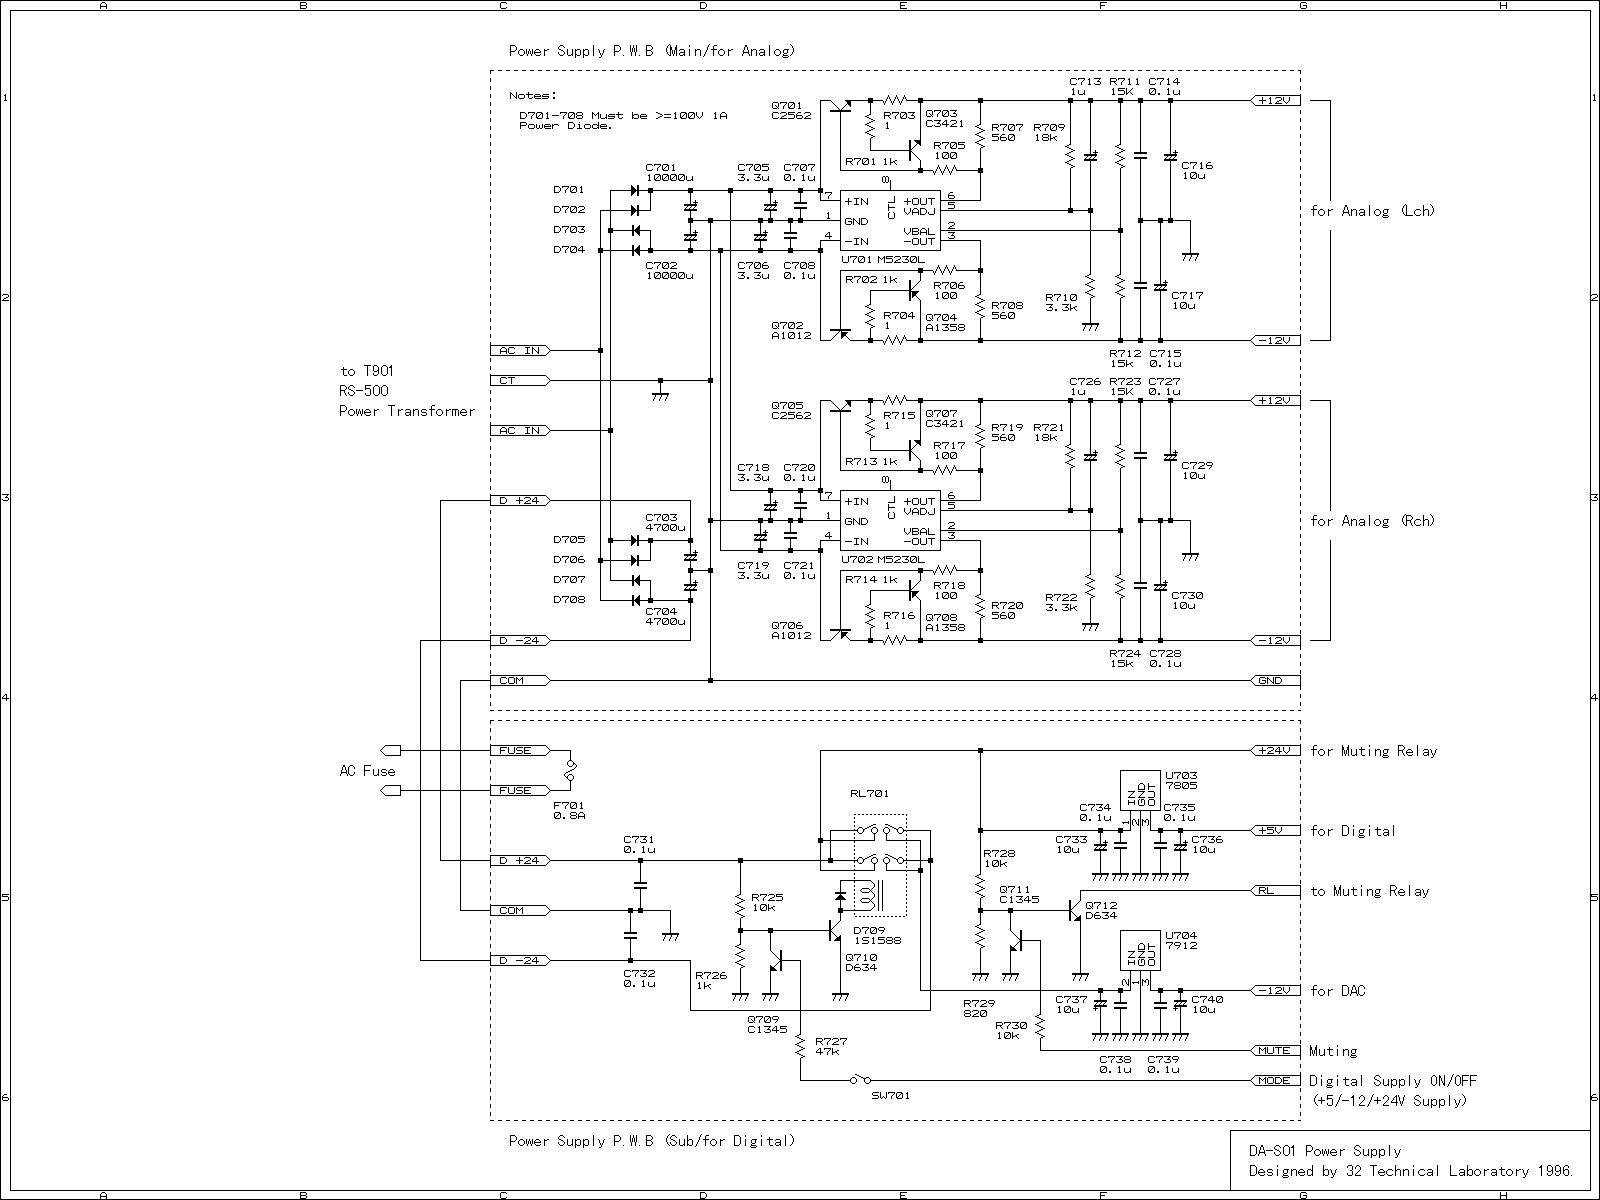Click the F701 fuse symbol
1600x1200 pixels.
pos(570,770)
